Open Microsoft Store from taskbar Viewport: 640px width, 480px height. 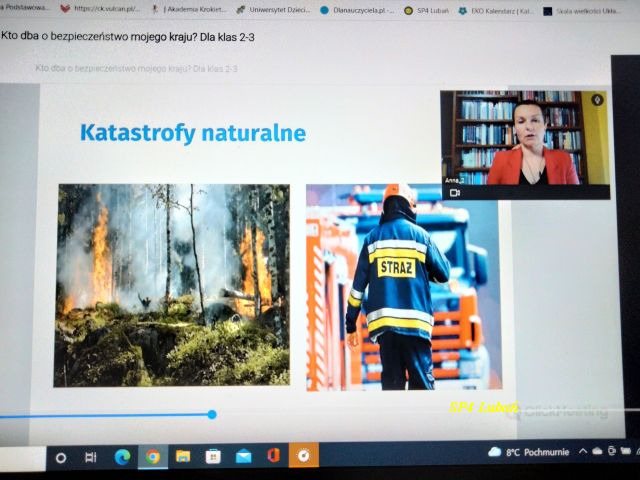tap(213, 456)
